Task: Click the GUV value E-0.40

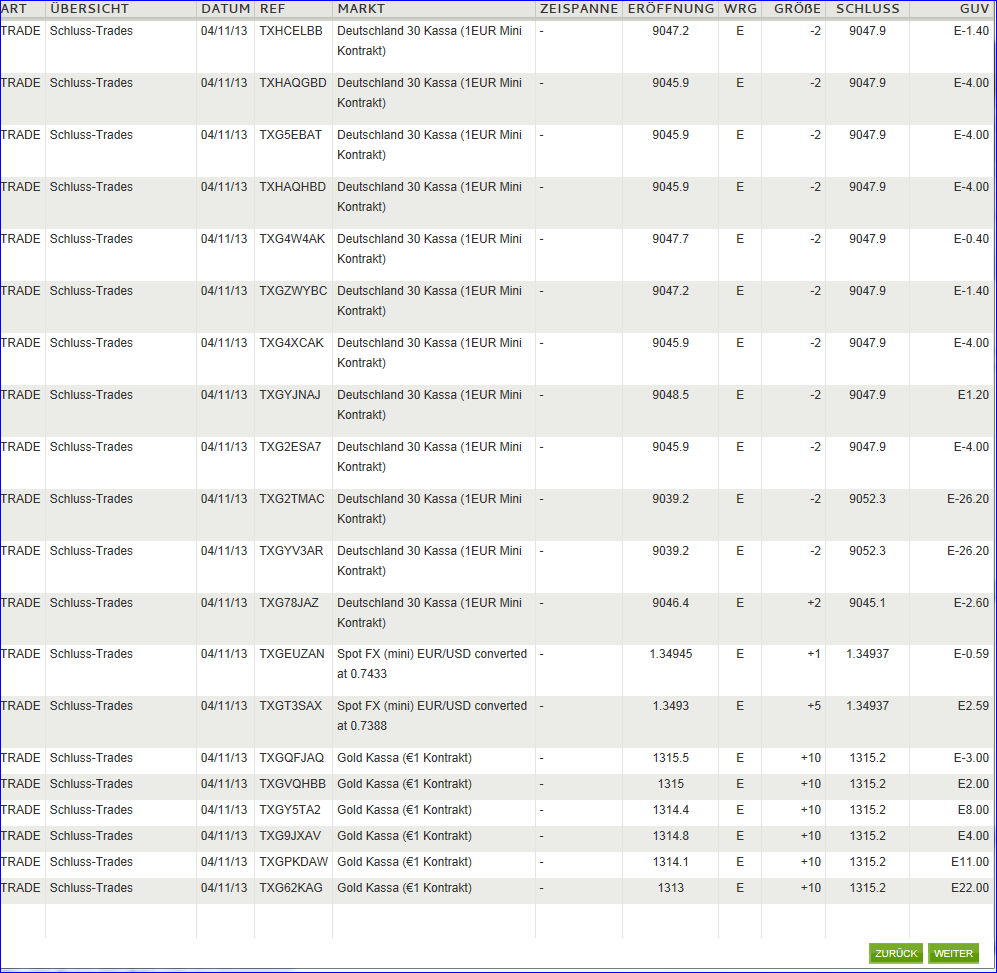Action: point(971,238)
